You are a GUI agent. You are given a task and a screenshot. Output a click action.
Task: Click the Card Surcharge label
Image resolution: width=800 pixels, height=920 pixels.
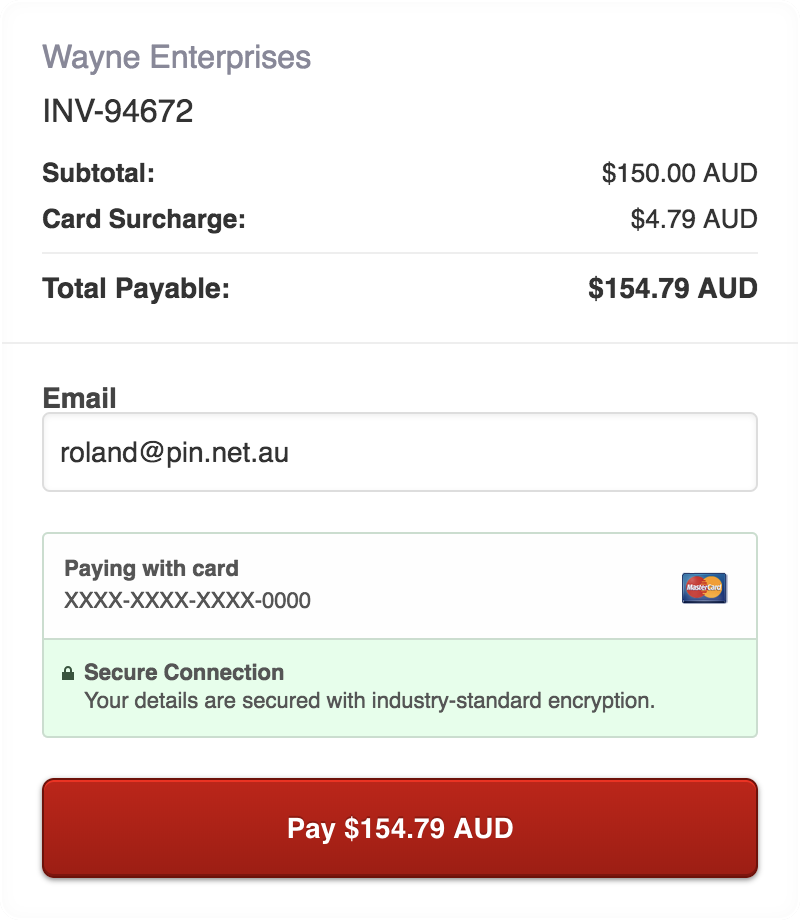[x=144, y=219]
